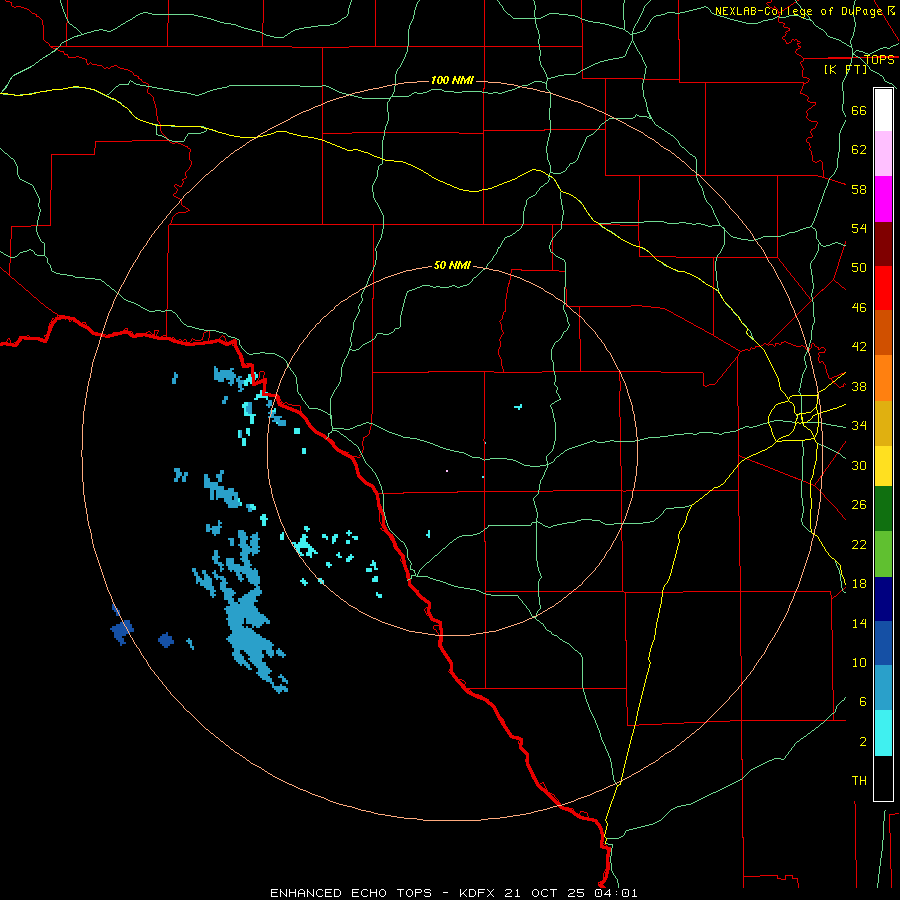Viewport: 900px width, 900px height.
Task: Click the legend value 58
Action: 859,189
